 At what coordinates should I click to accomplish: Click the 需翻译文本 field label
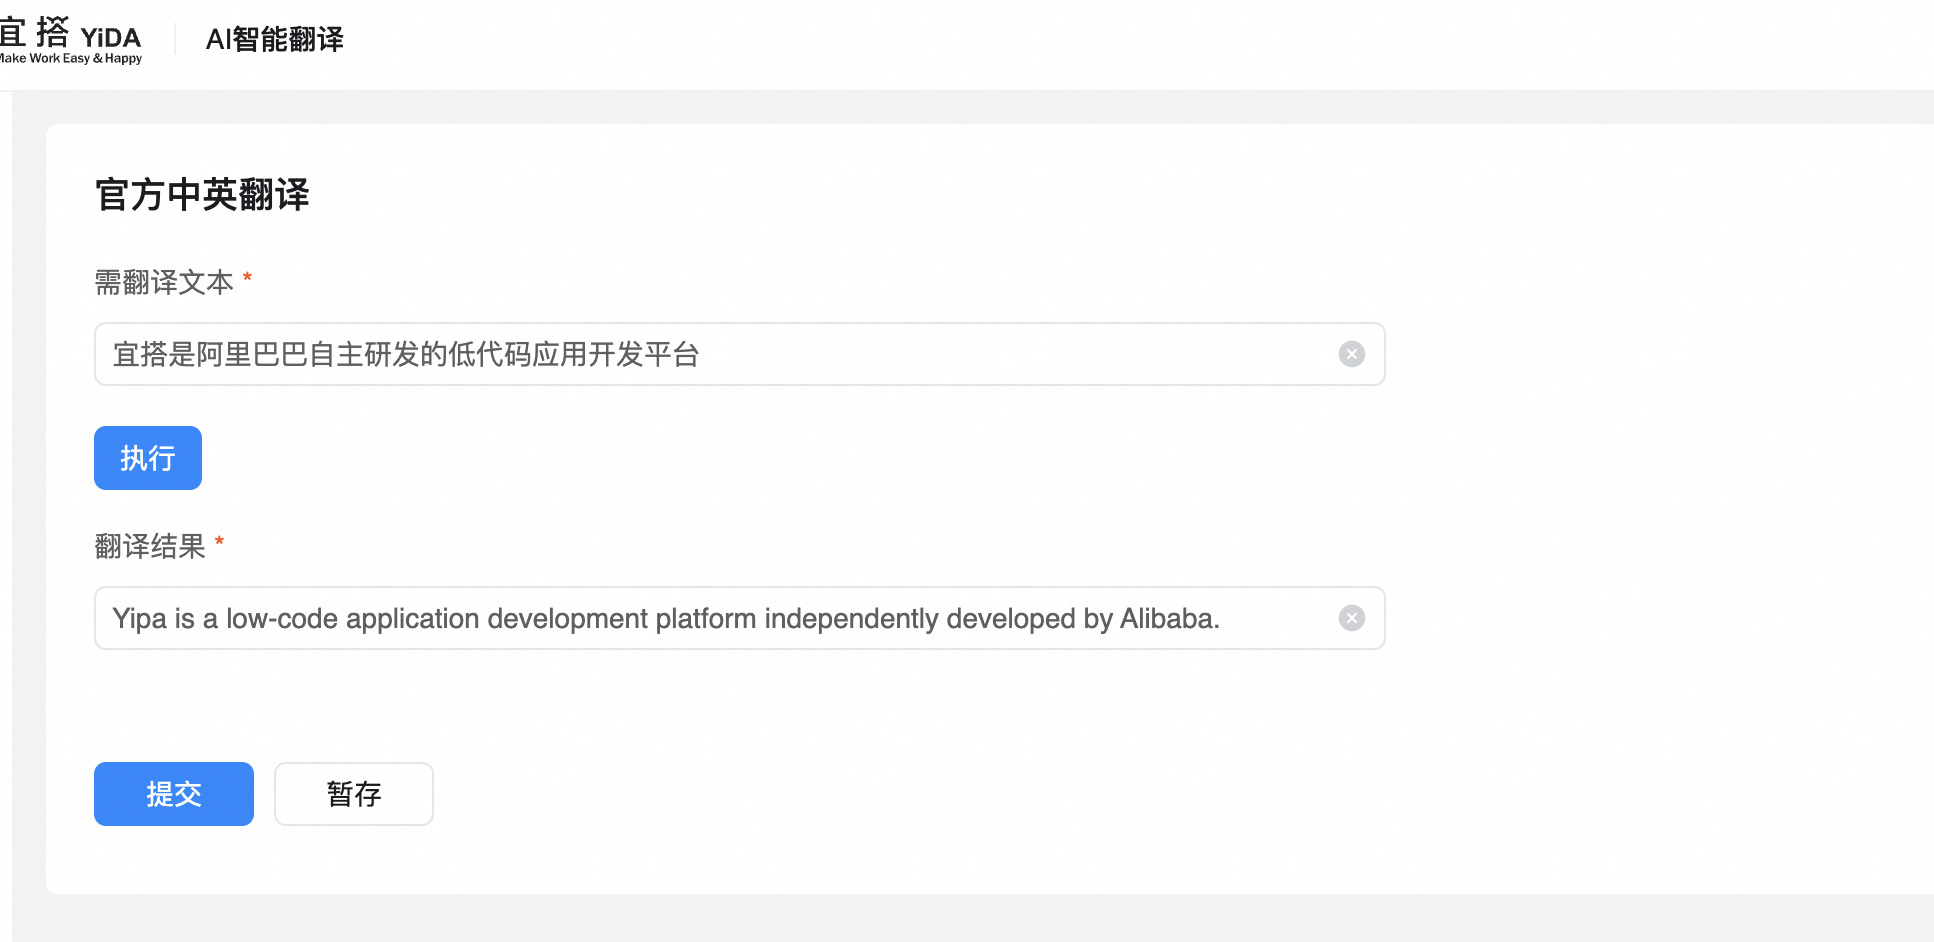(164, 282)
